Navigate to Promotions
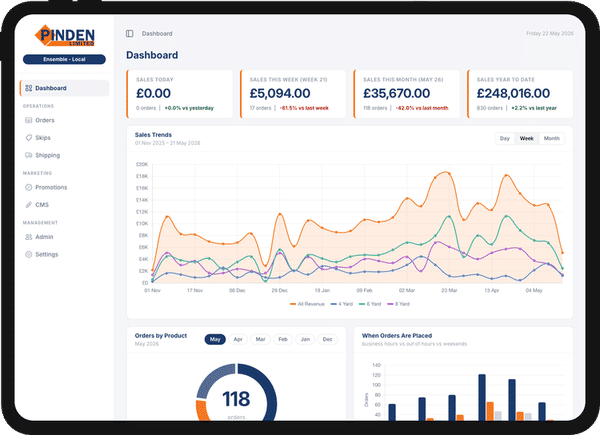The width and height of the screenshot is (600, 435). click(64, 187)
